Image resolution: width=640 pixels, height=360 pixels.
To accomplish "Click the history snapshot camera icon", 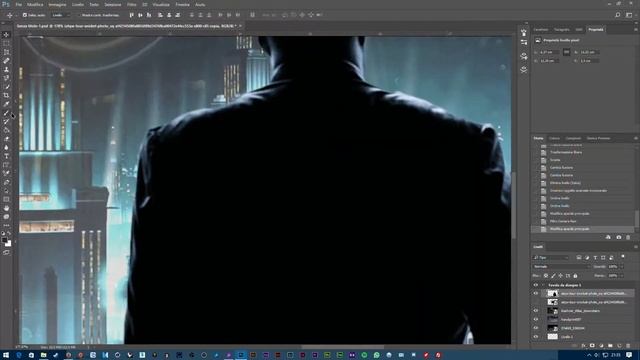I will pyautogui.click(x=618, y=237).
